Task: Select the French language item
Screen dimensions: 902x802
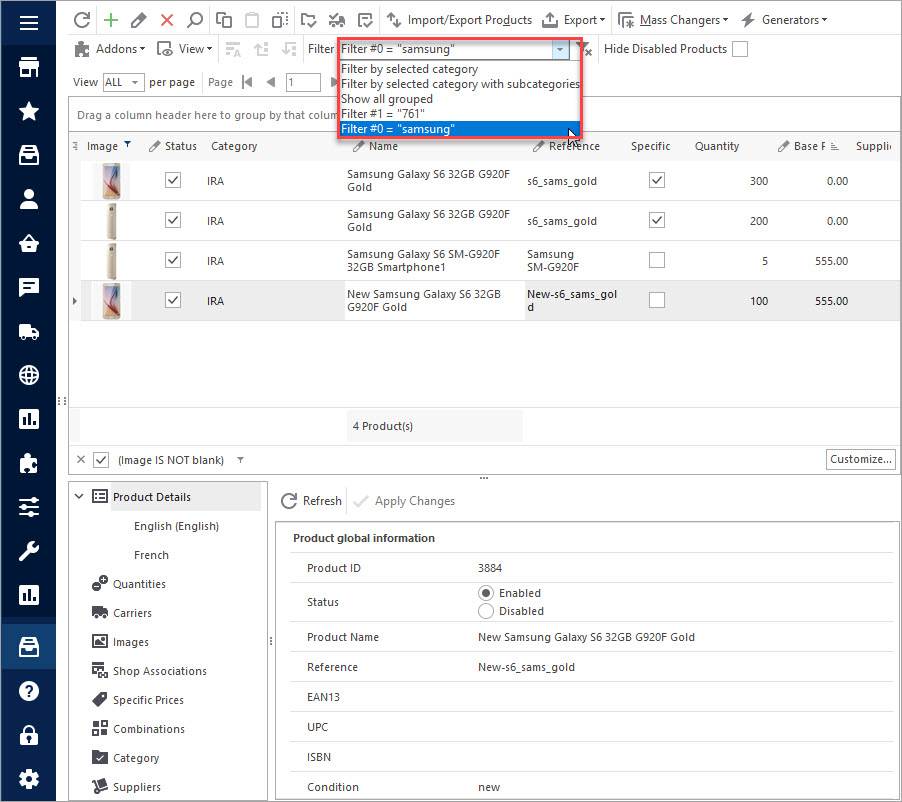Action: [x=151, y=555]
